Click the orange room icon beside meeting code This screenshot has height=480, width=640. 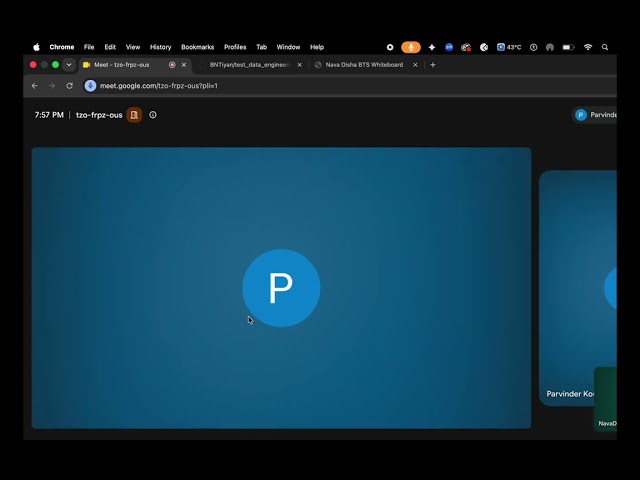click(x=134, y=115)
